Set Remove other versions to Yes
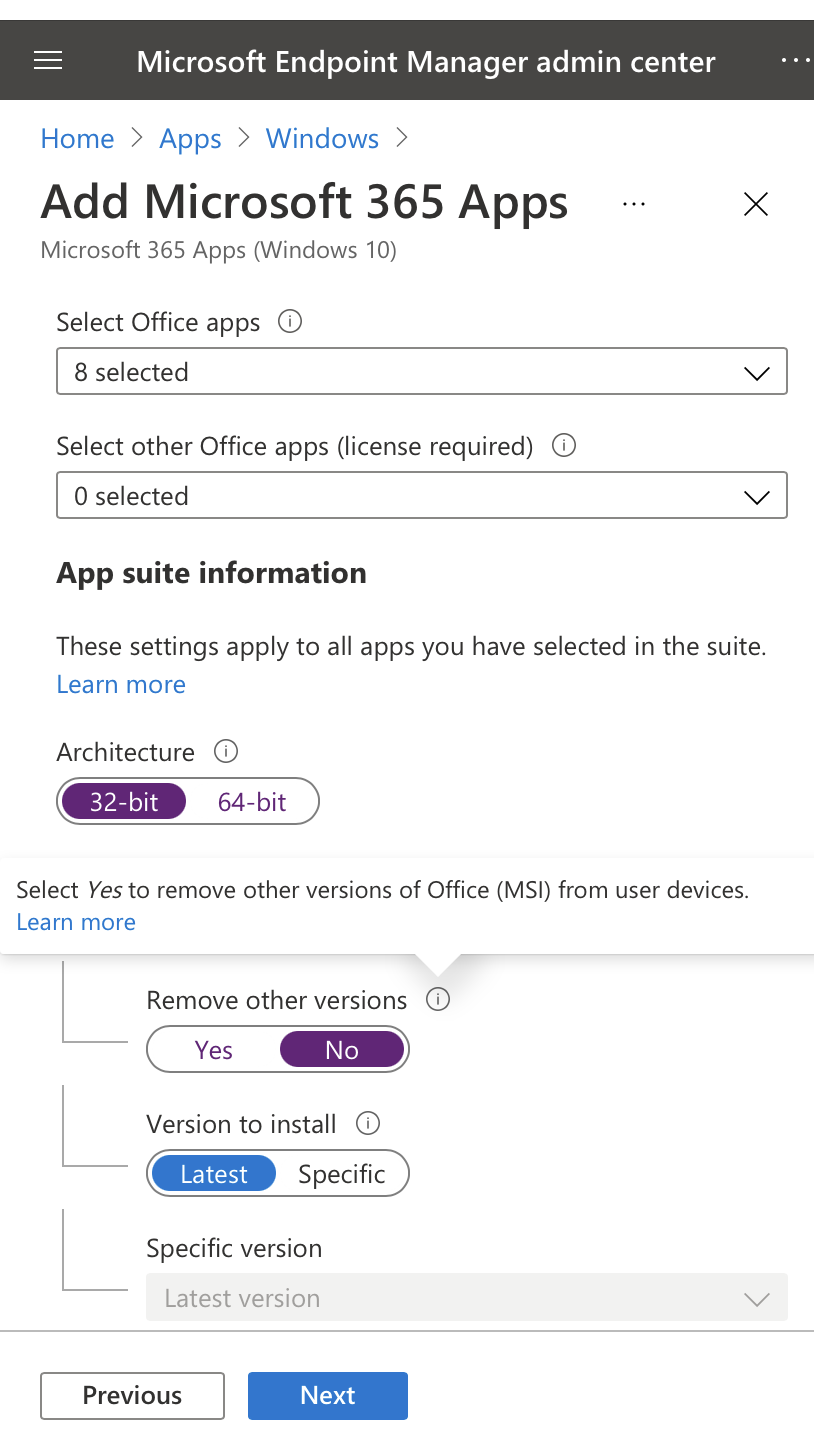 click(x=213, y=1049)
